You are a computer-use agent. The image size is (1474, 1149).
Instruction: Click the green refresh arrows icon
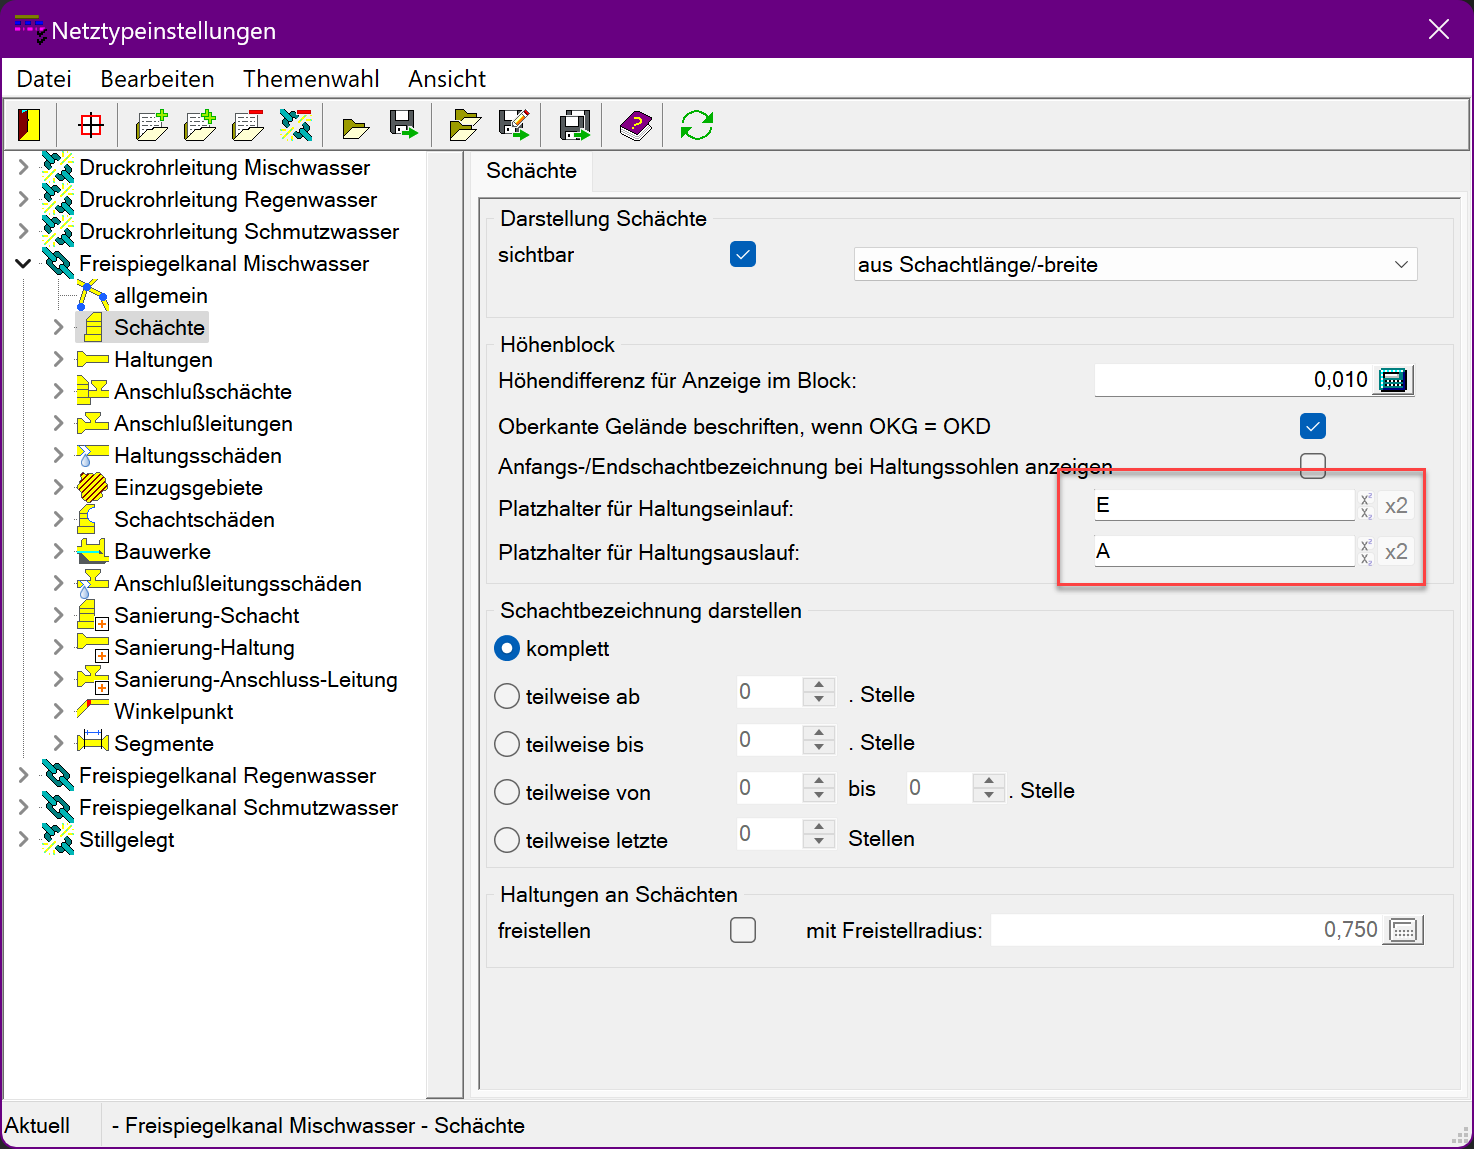[696, 125]
